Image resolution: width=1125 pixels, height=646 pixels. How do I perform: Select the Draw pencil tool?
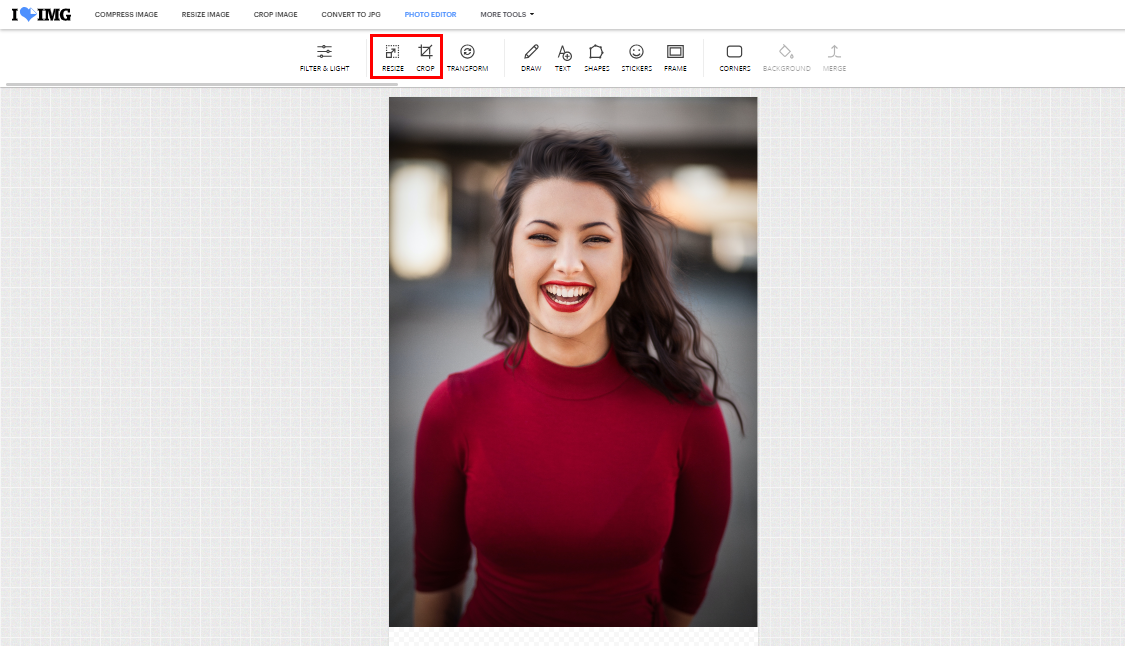tap(531, 57)
